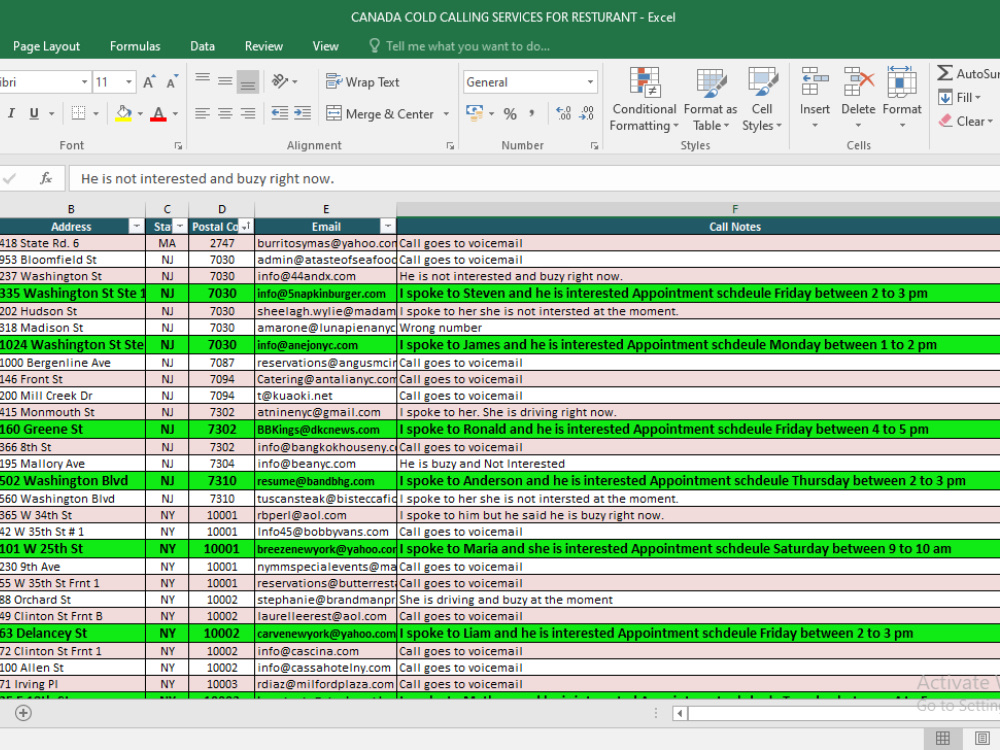
Task: Click Increase Font Size icon
Action: 149,82
